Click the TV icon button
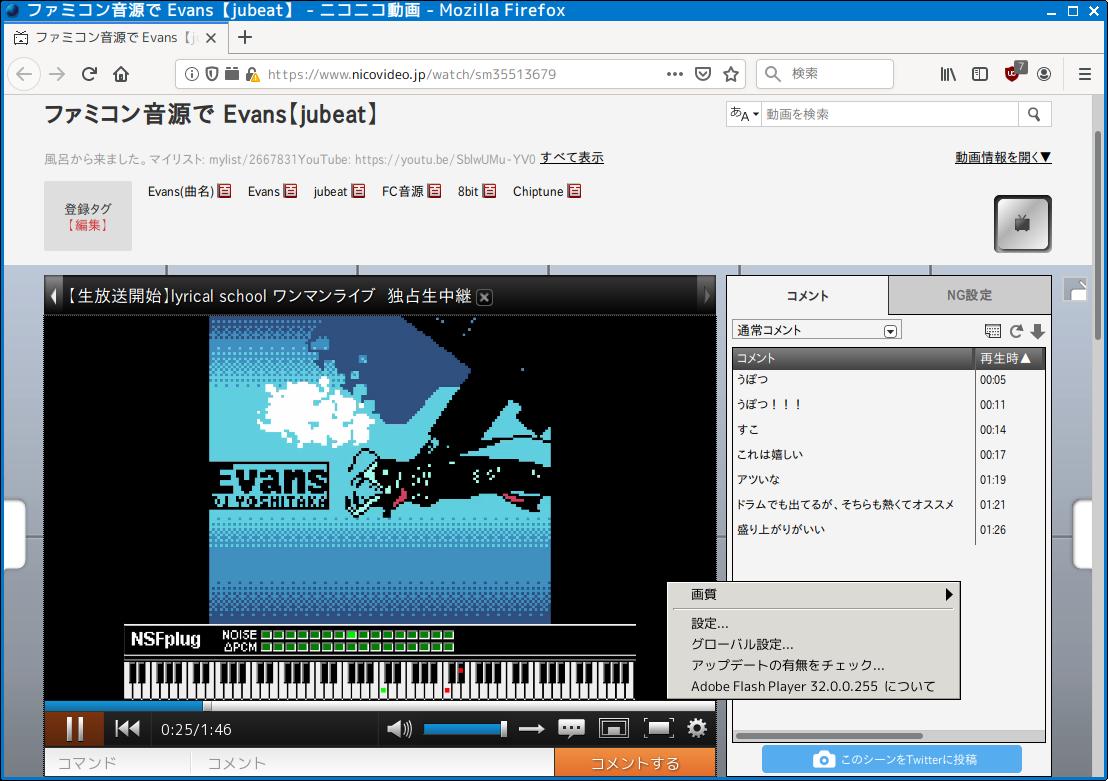Image resolution: width=1108 pixels, height=781 pixels. (x=1022, y=223)
